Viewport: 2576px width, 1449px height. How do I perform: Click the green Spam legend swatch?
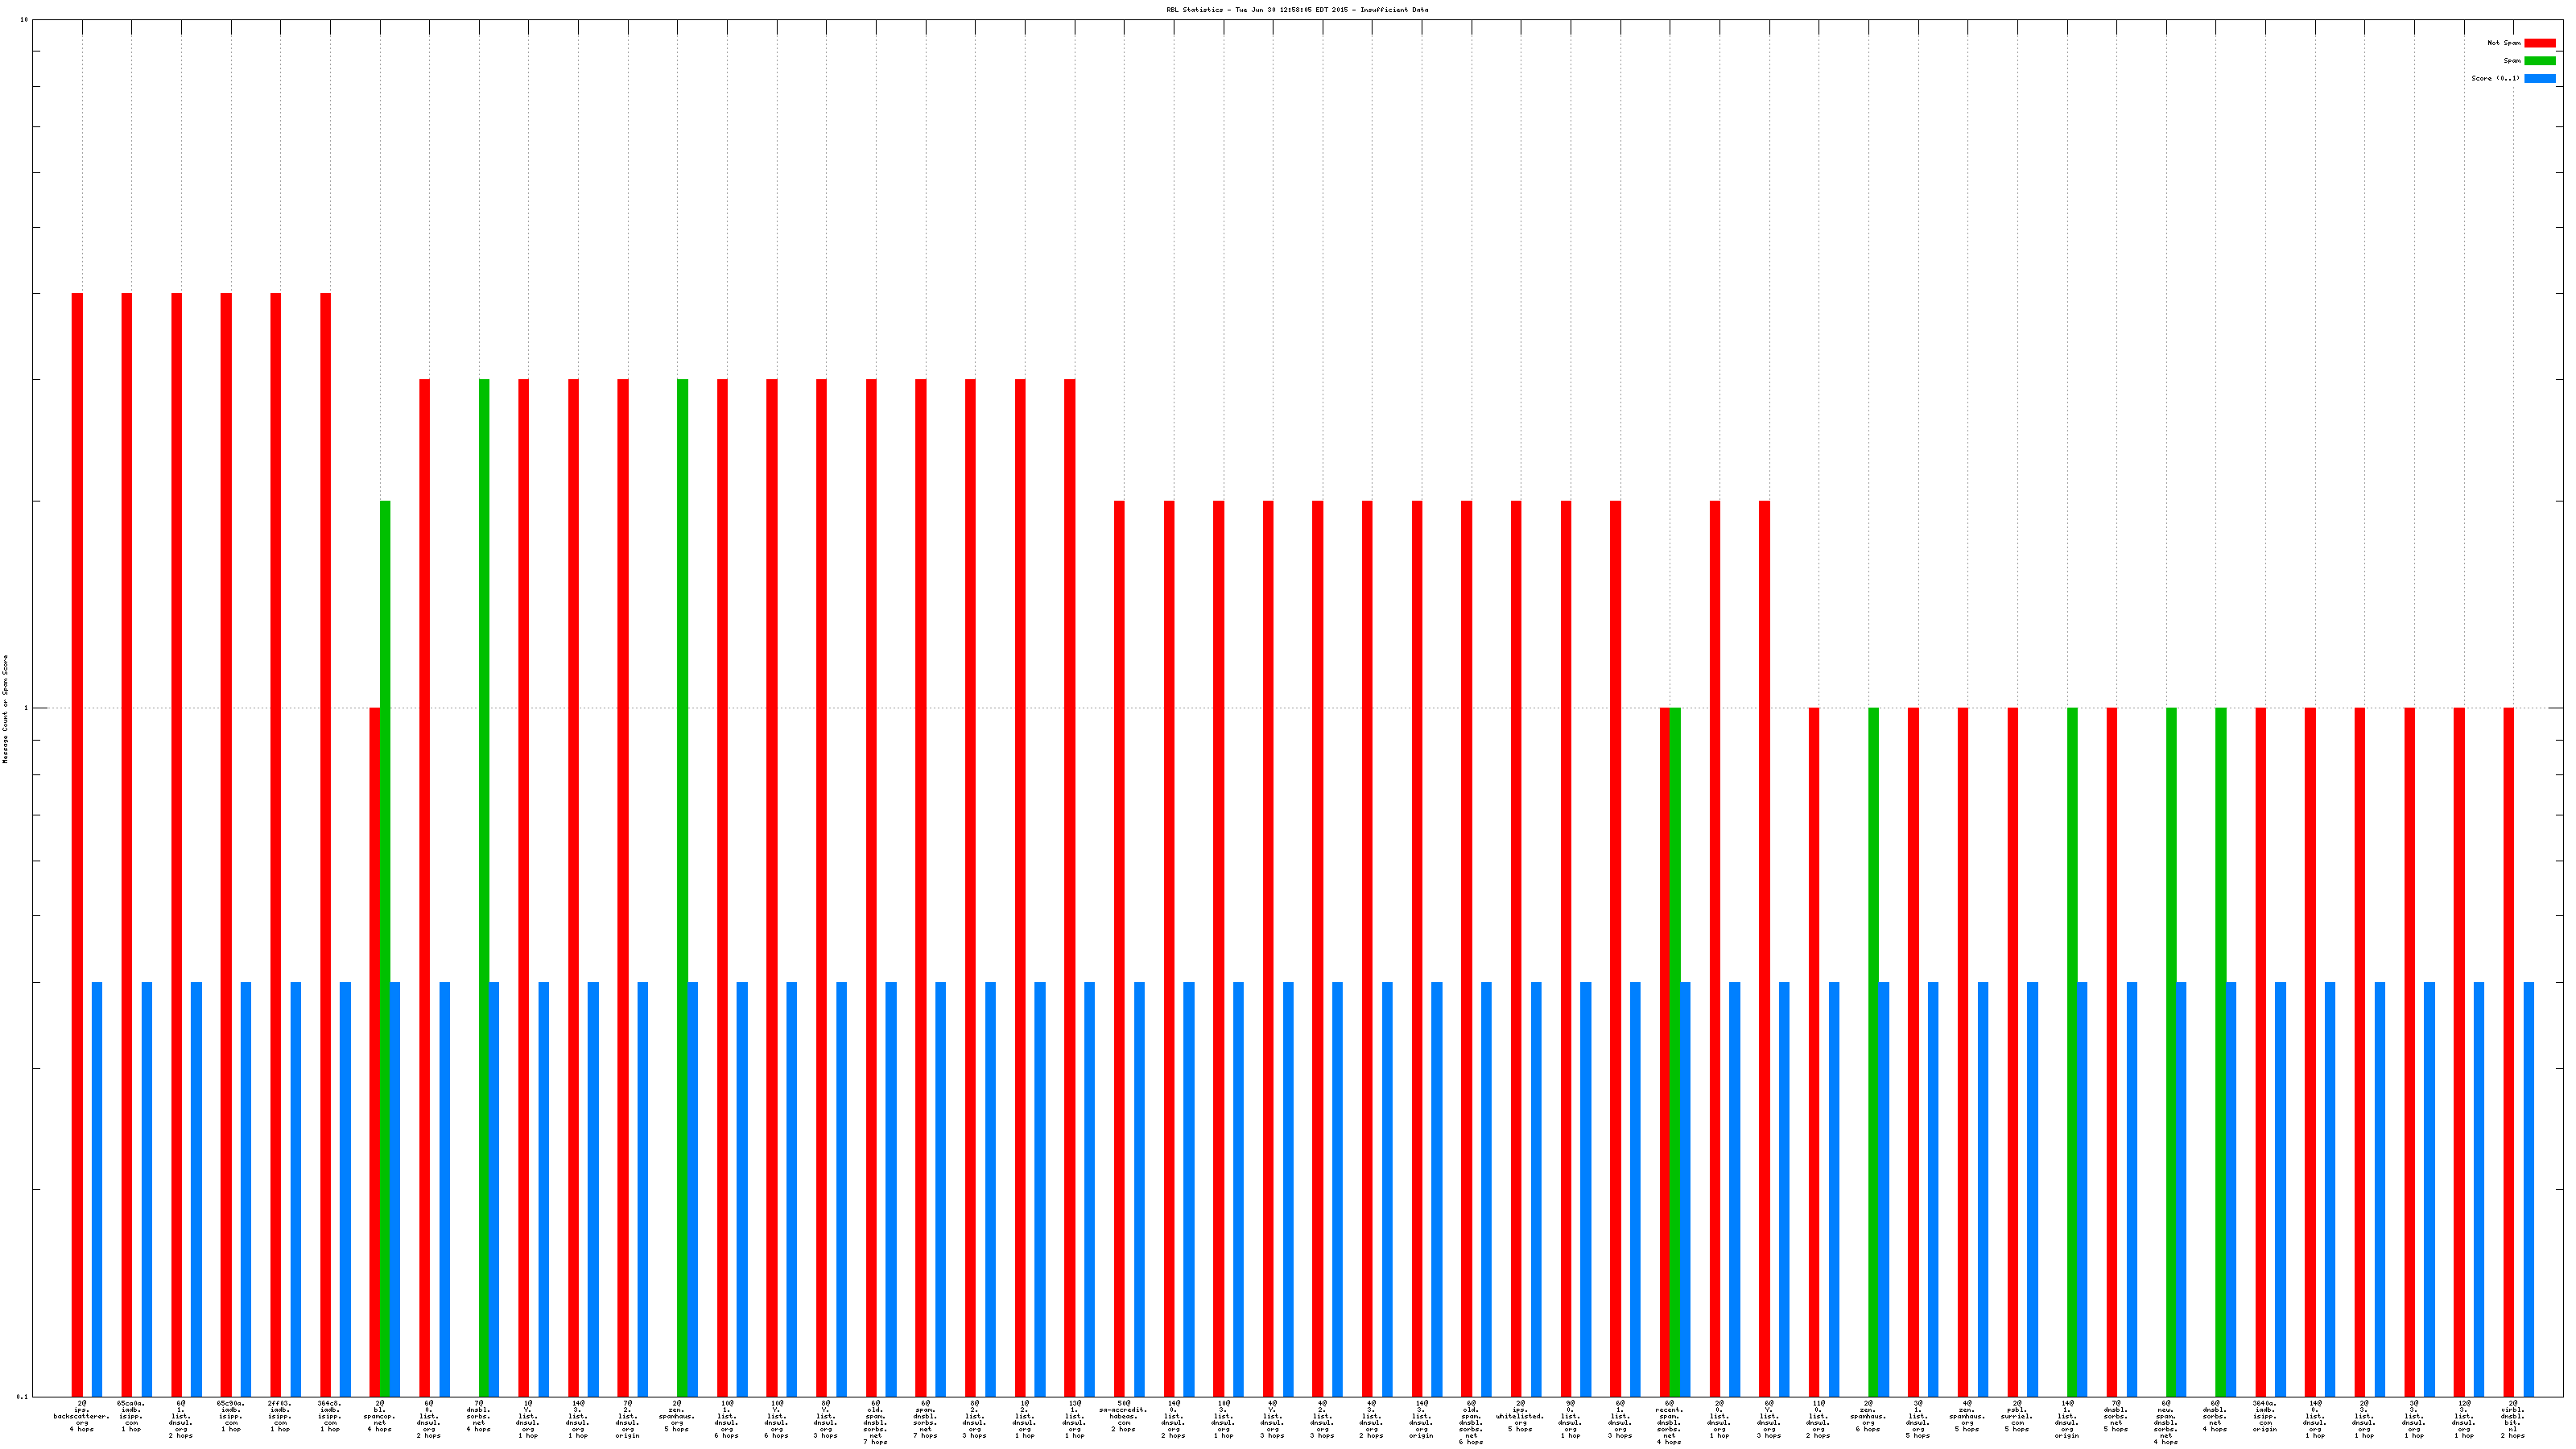pyautogui.click(x=2539, y=61)
